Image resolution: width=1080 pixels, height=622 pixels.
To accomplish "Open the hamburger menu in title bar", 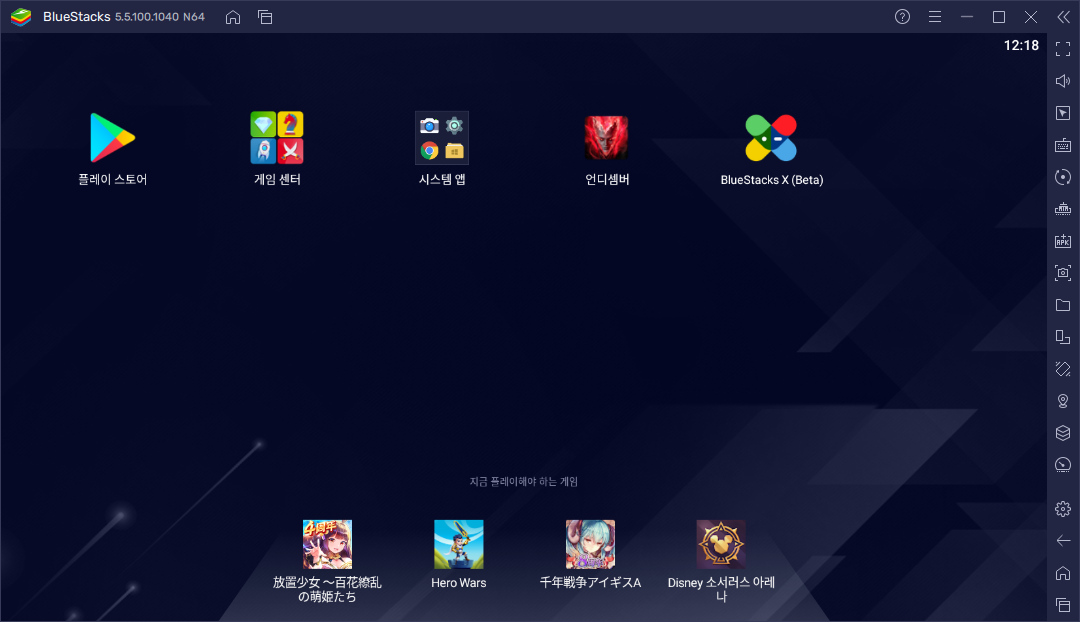I will 935,17.
